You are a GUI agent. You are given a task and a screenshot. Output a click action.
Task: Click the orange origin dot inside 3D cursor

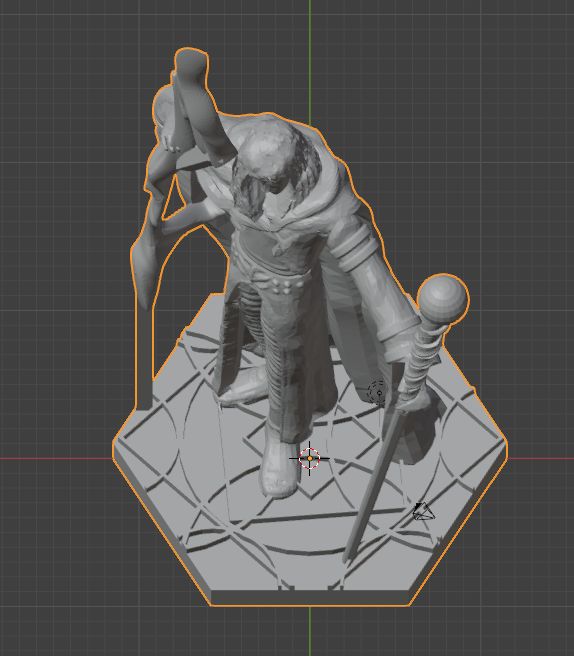(310, 458)
